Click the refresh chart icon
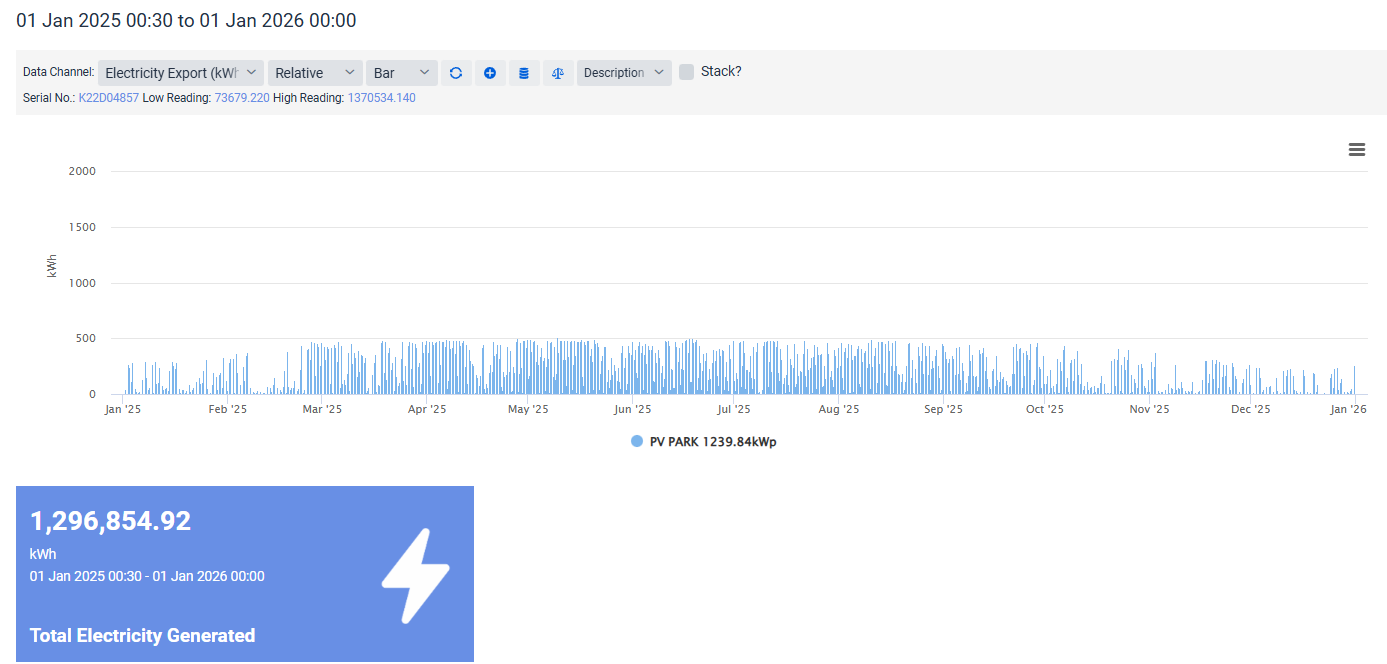1387x664 pixels. point(456,73)
